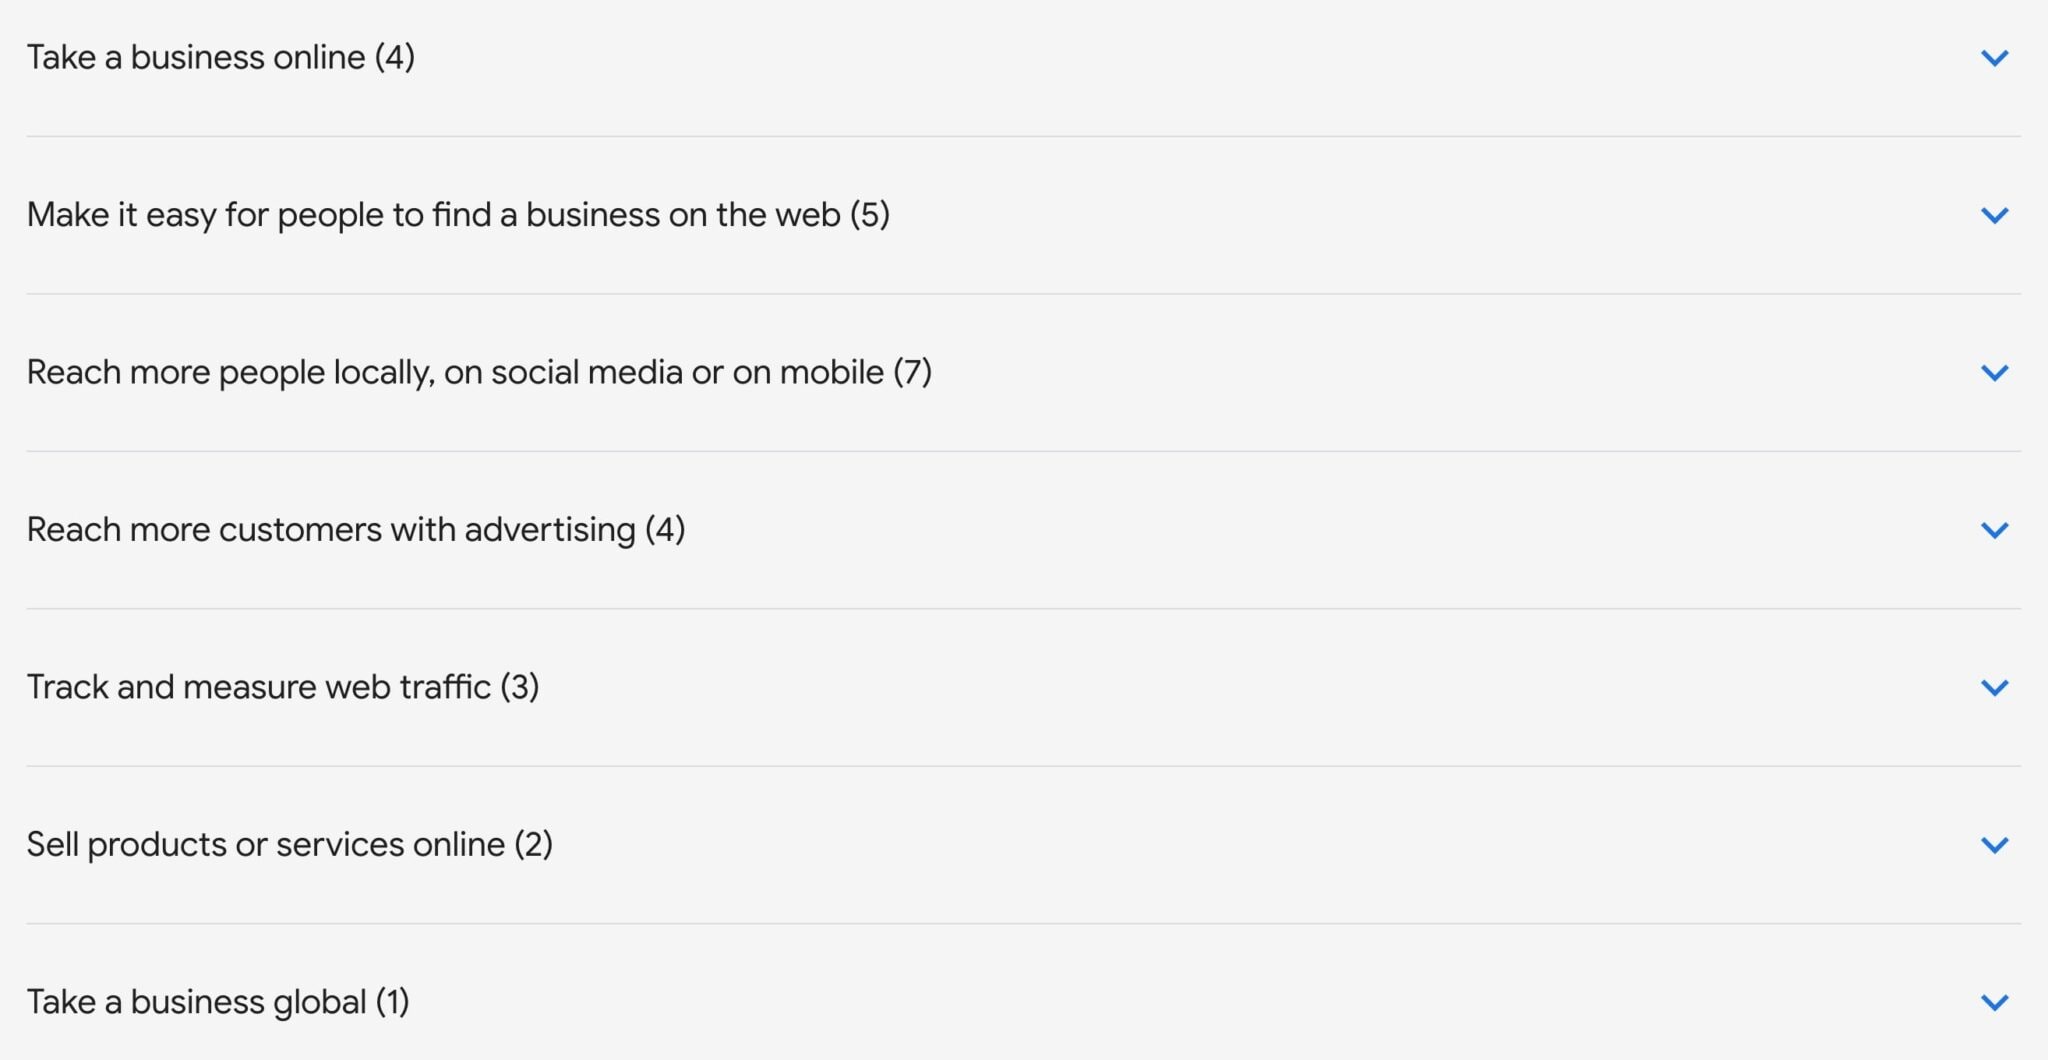This screenshot has height=1060, width=2048.
Task: Select the "Take a business online (4)" heading text
Action: click(x=220, y=57)
